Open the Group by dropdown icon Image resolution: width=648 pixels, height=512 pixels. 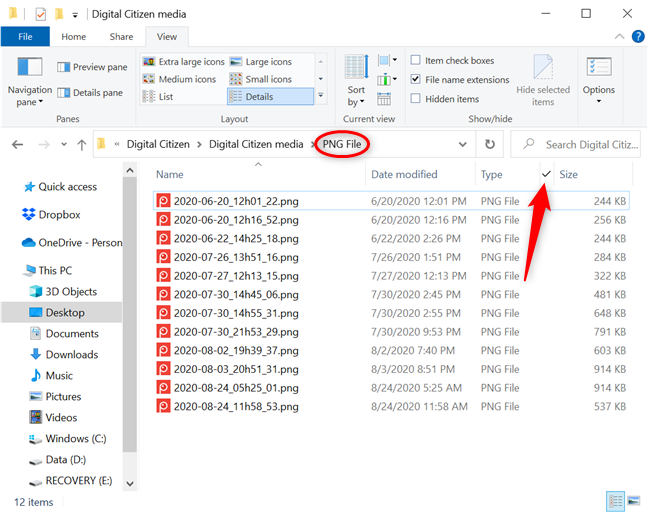(387, 60)
